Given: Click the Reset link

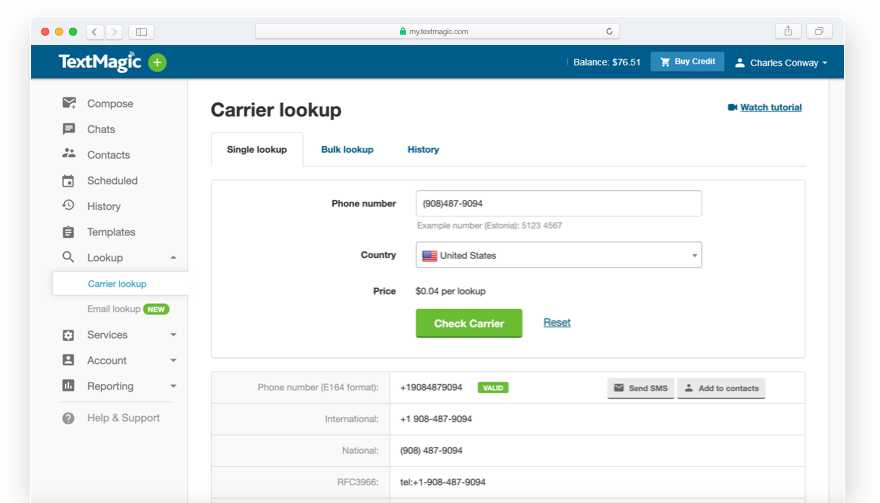Looking at the screenshot, I should click(557, 322).
